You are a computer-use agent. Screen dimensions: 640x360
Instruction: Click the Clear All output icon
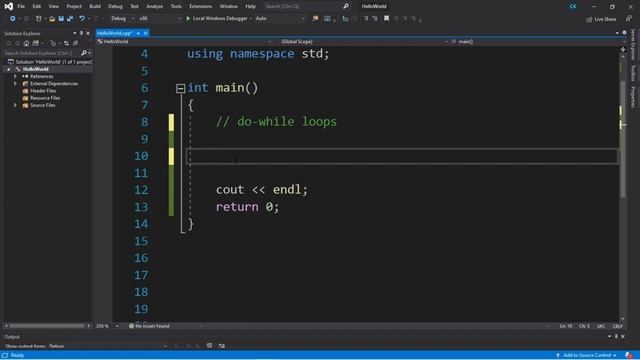click(209, 346)
